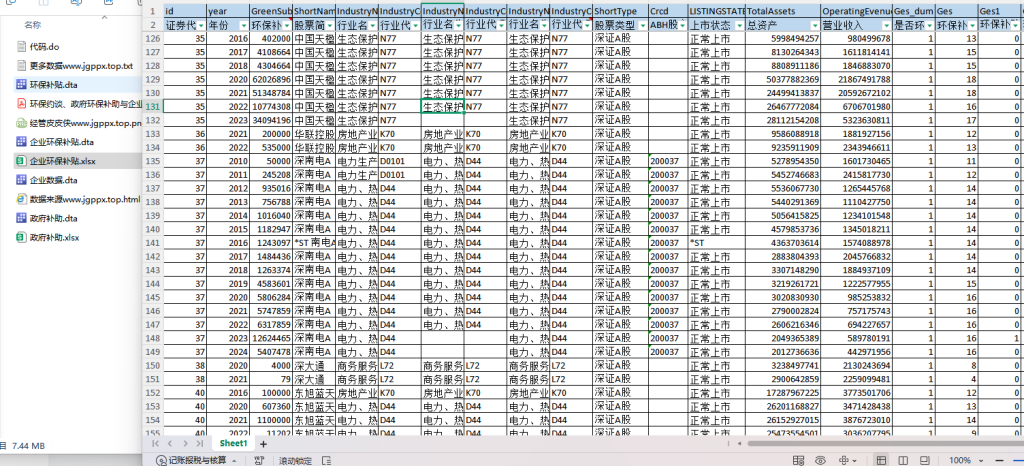1024x466 pixels.
Task: Select 更多数据www.jgppx.top.txt file icon
Action: pyautogui.click(x=22, y=66)
